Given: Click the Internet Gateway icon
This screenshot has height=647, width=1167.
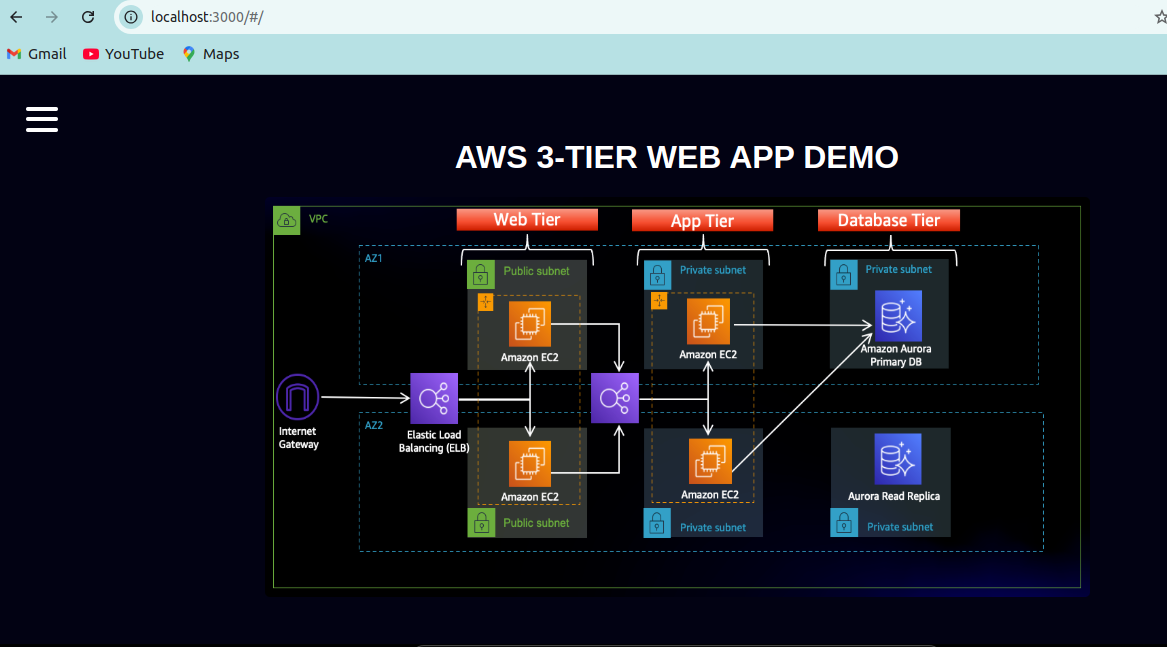Looking at the screenshot, I should point(298,397).
